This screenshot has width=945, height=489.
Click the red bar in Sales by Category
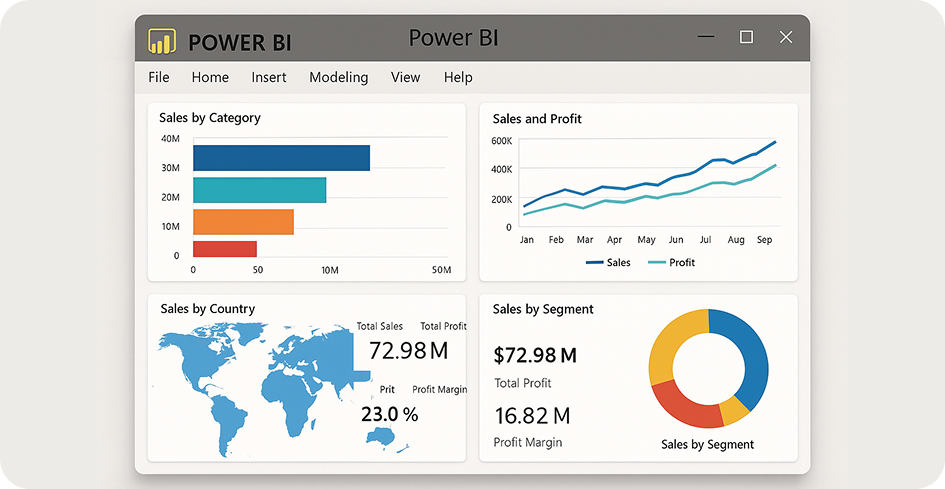point(224,249)
